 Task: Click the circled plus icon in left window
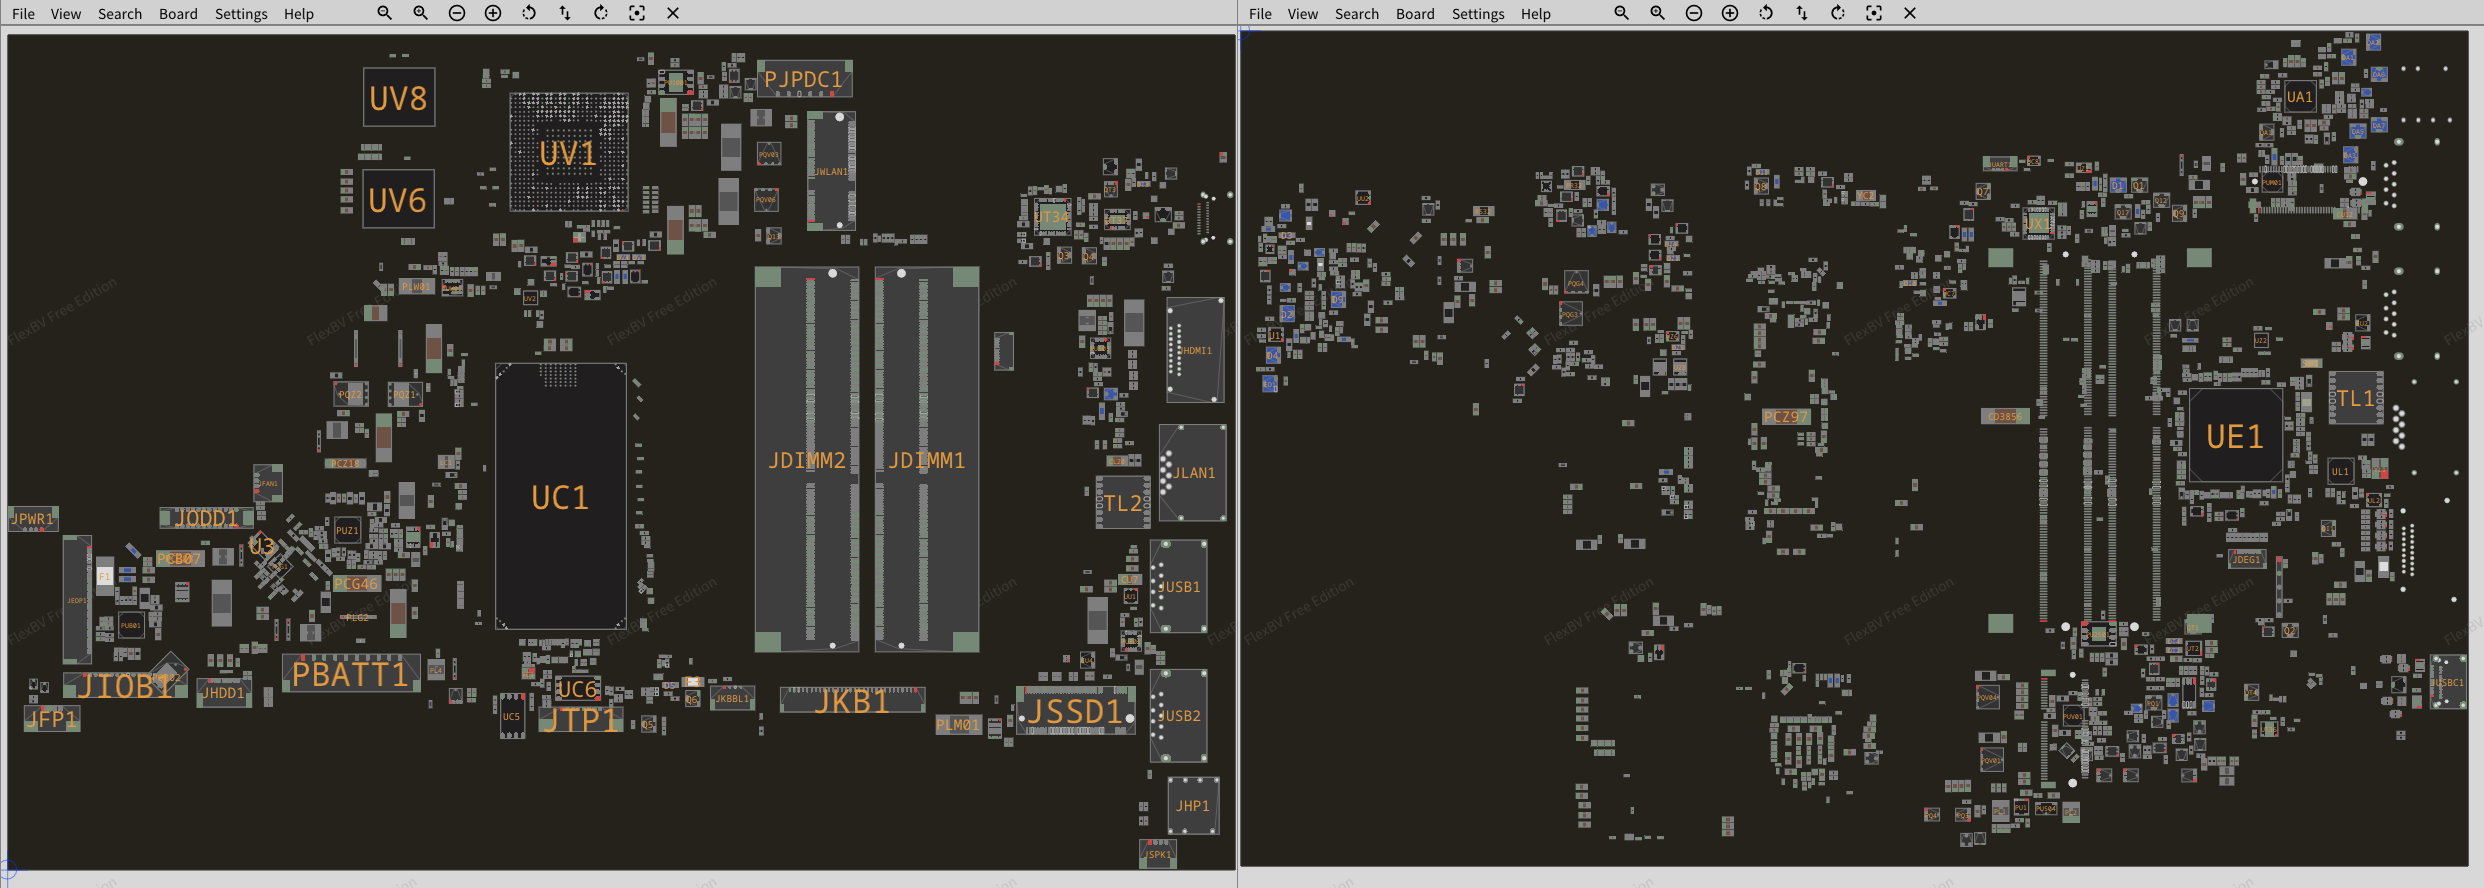point(493,13)
